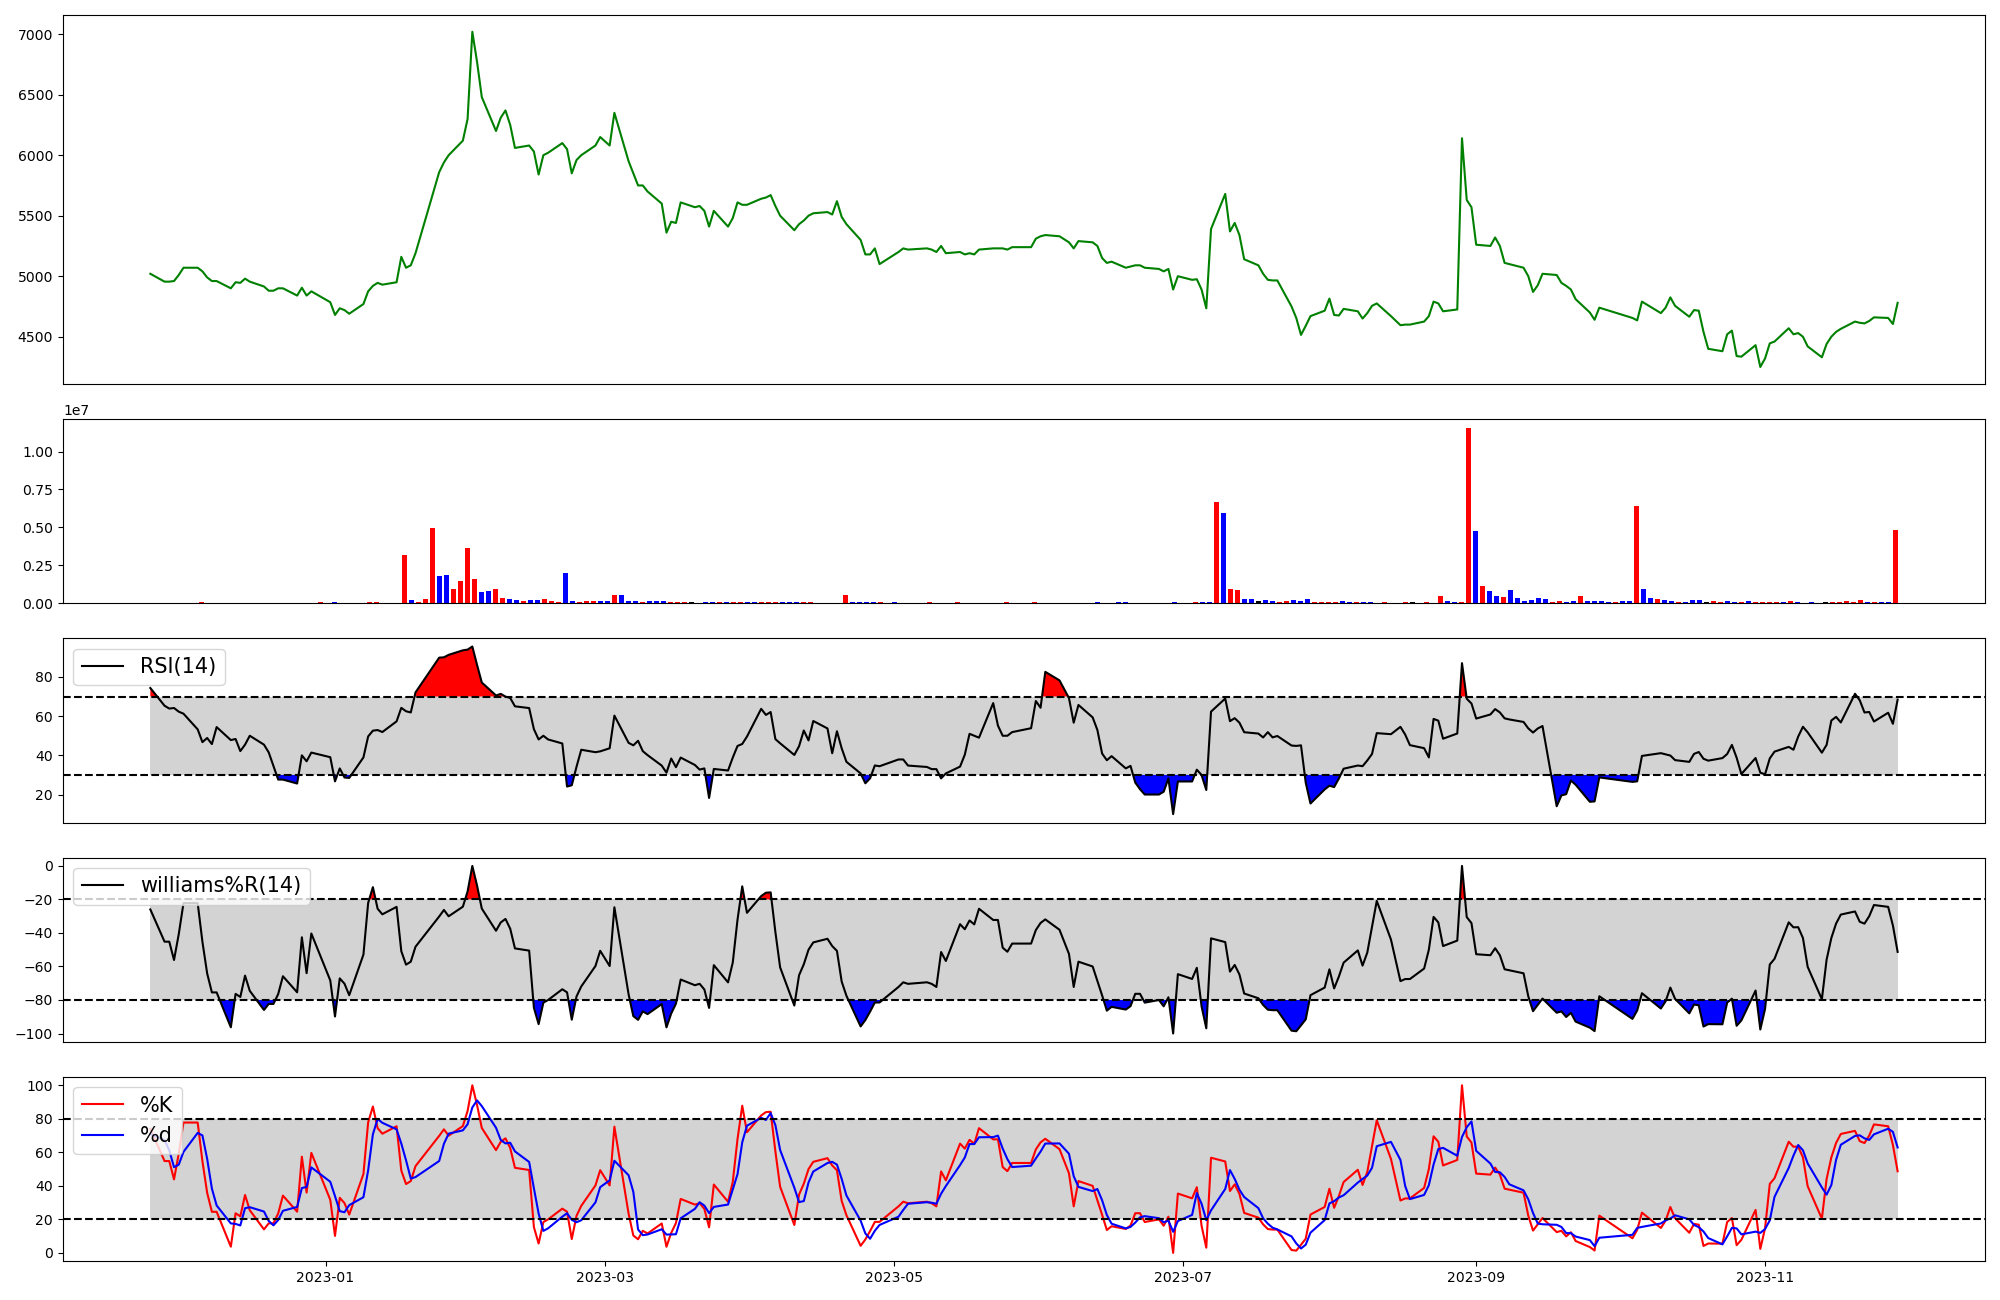
Task: Click the %d legend entry text
Action: click(156, 1135)
